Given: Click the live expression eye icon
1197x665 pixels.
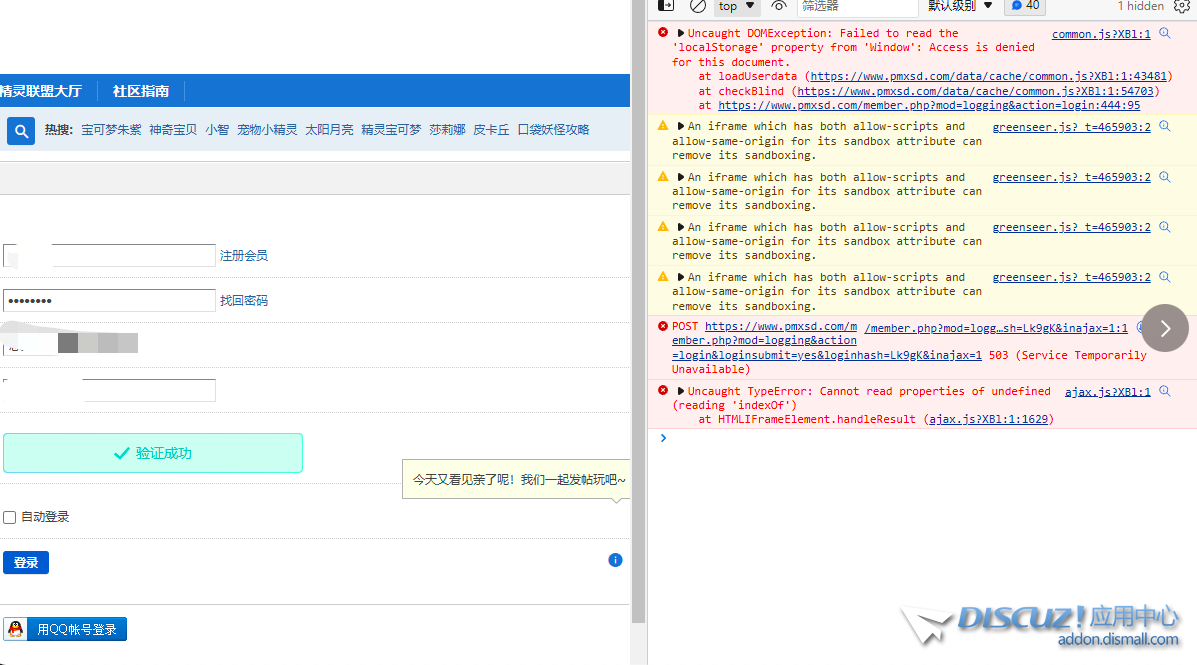Looking at the screenshot, I should [779, 6].
